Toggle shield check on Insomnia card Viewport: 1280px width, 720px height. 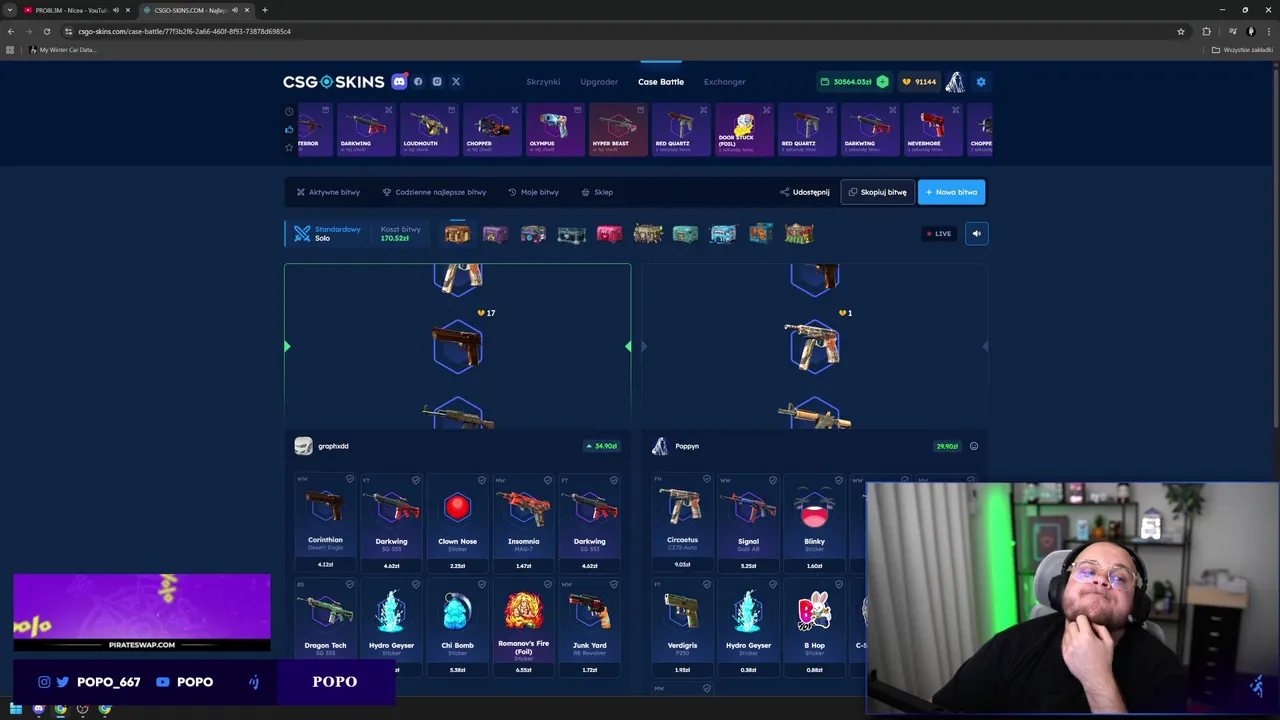pyautogui.click(x=548, y=480)
